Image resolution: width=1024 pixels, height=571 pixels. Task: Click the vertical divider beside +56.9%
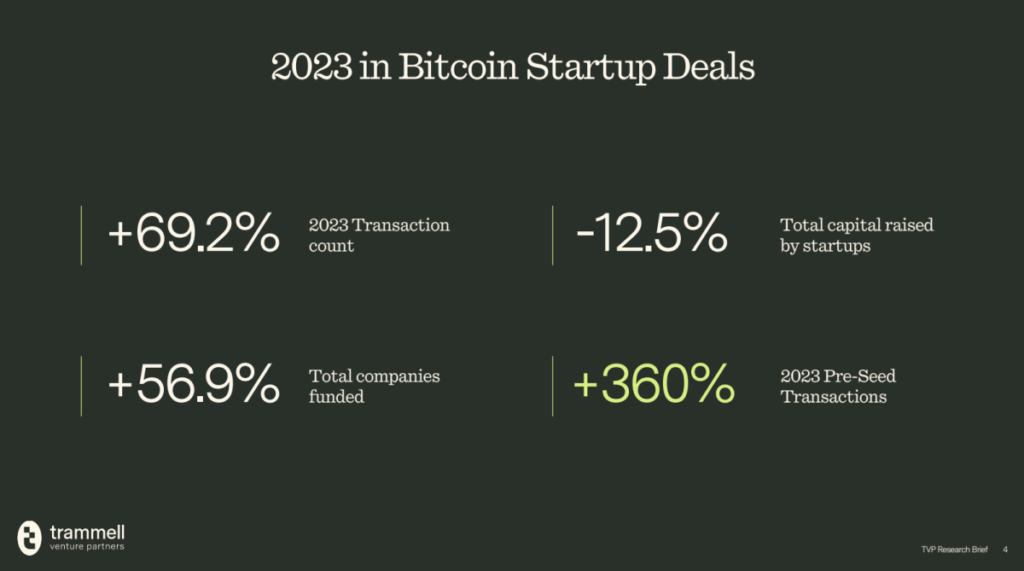point(81,386)
